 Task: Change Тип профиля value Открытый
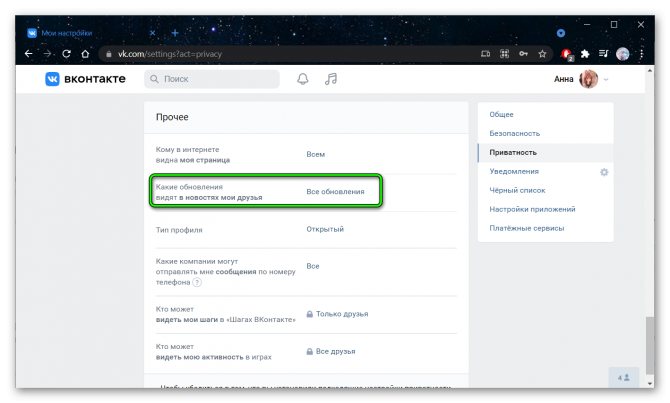(x=325, y=229)
